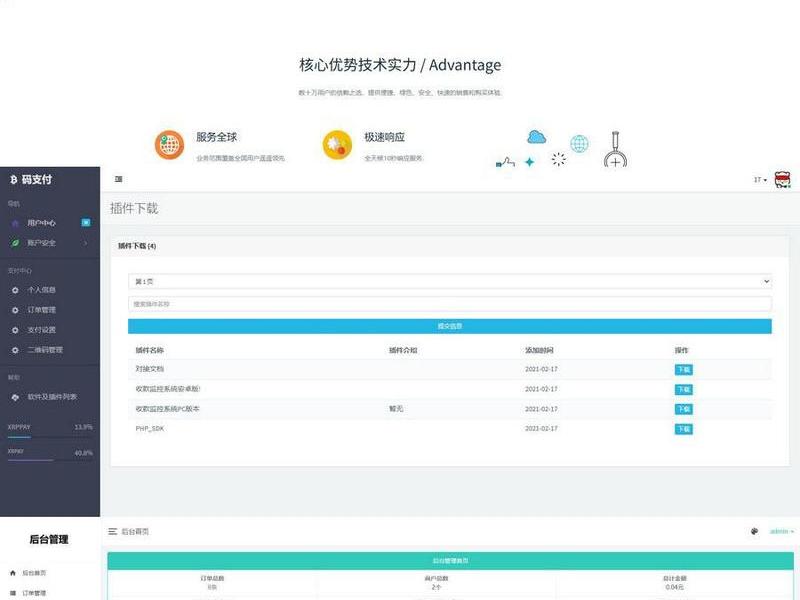800x600 pixels.
Task: Open the admin account dropdown
Action: [x=782, y=532]
